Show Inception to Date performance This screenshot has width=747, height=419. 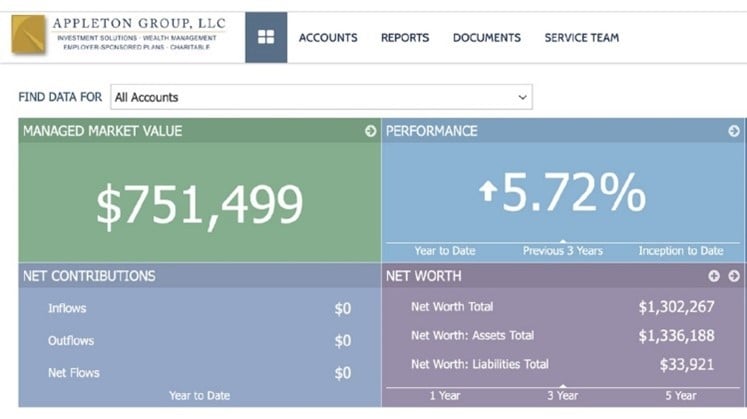click(x=680, y=250)
